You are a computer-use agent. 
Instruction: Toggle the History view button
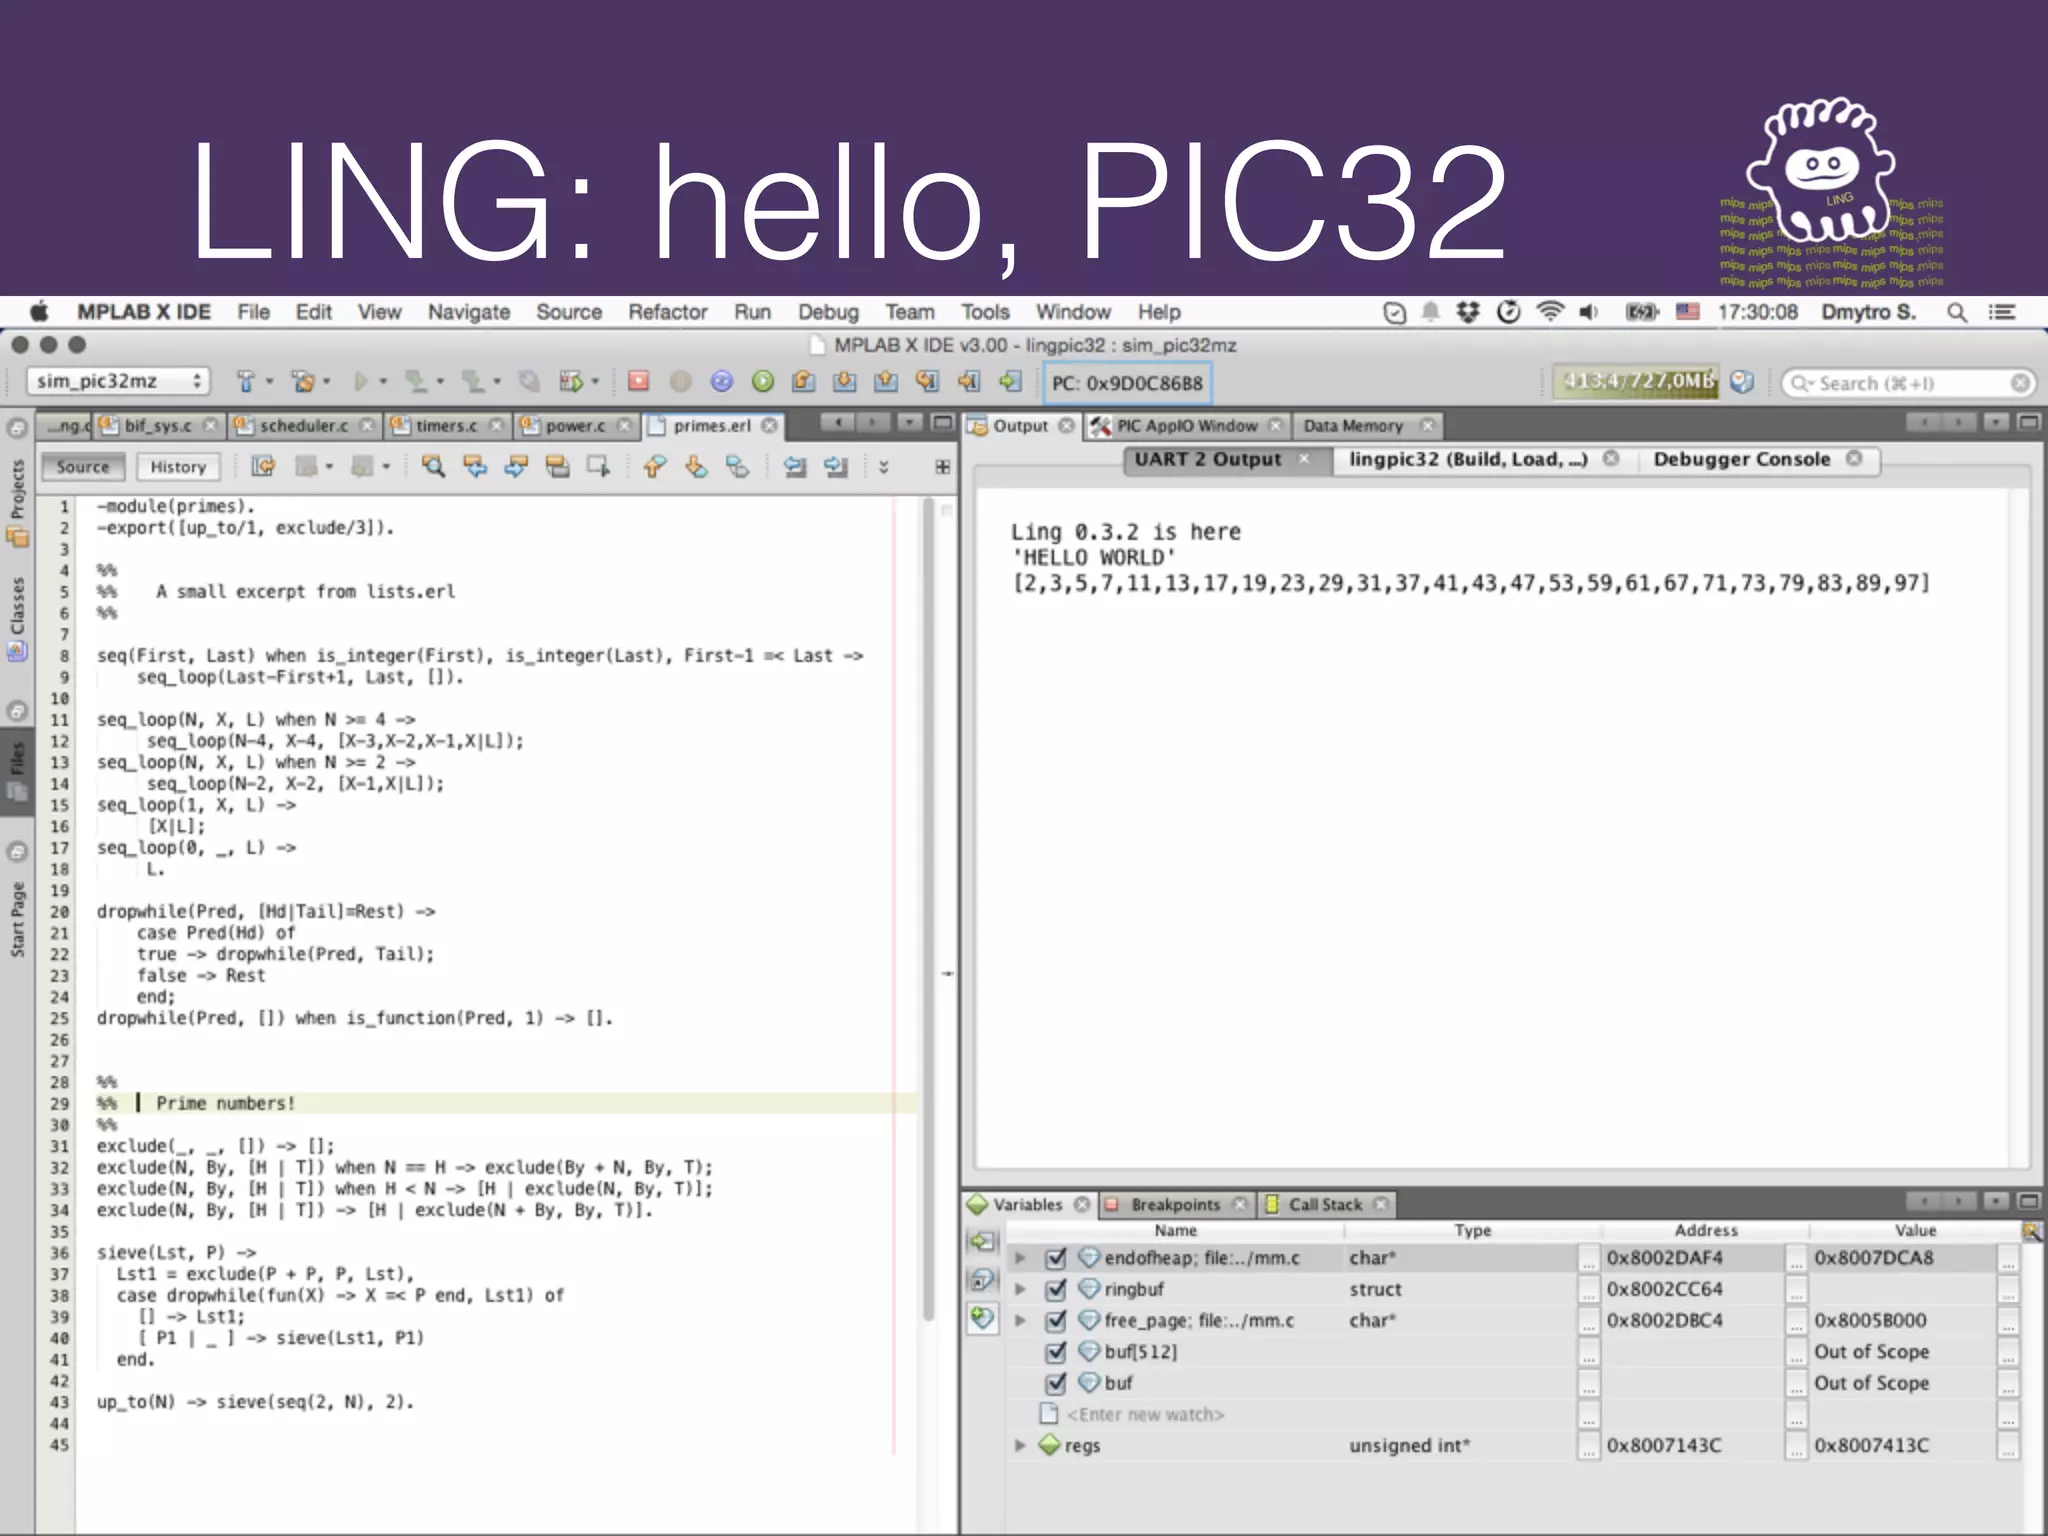(x=178, y=467)
